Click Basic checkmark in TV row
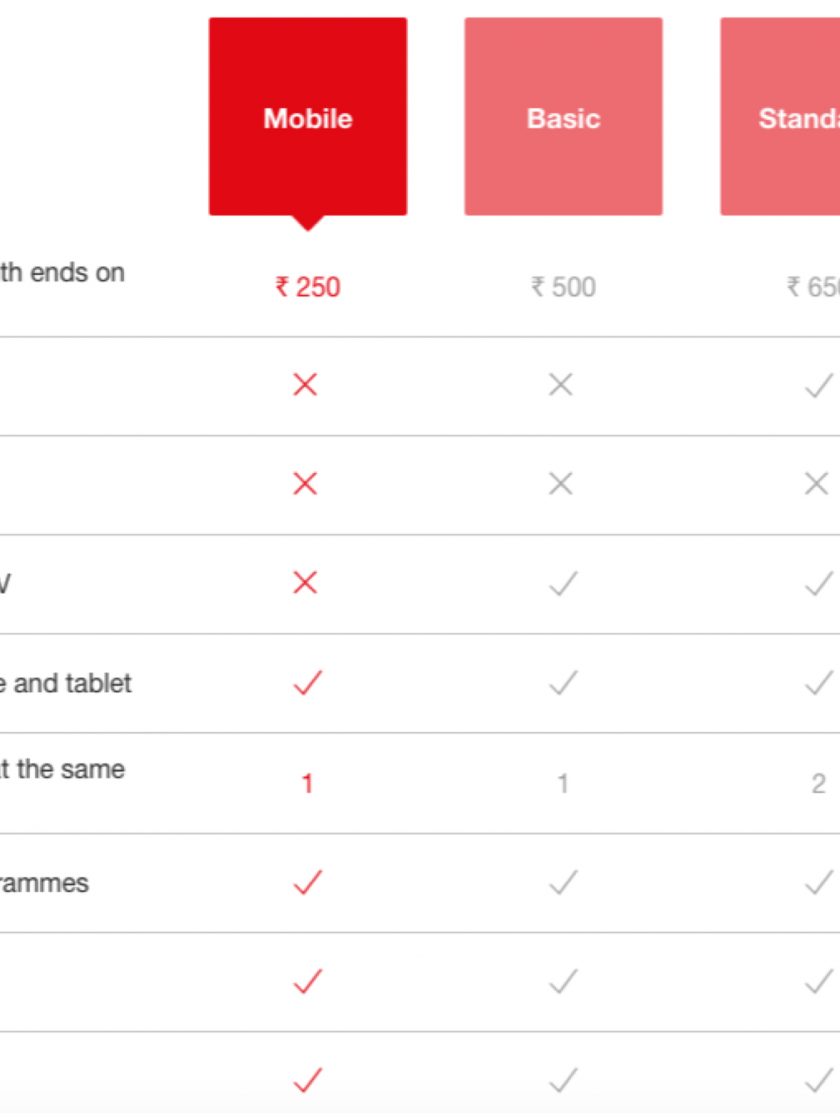This screenshot has width=840, height=1120. [563, 583]
